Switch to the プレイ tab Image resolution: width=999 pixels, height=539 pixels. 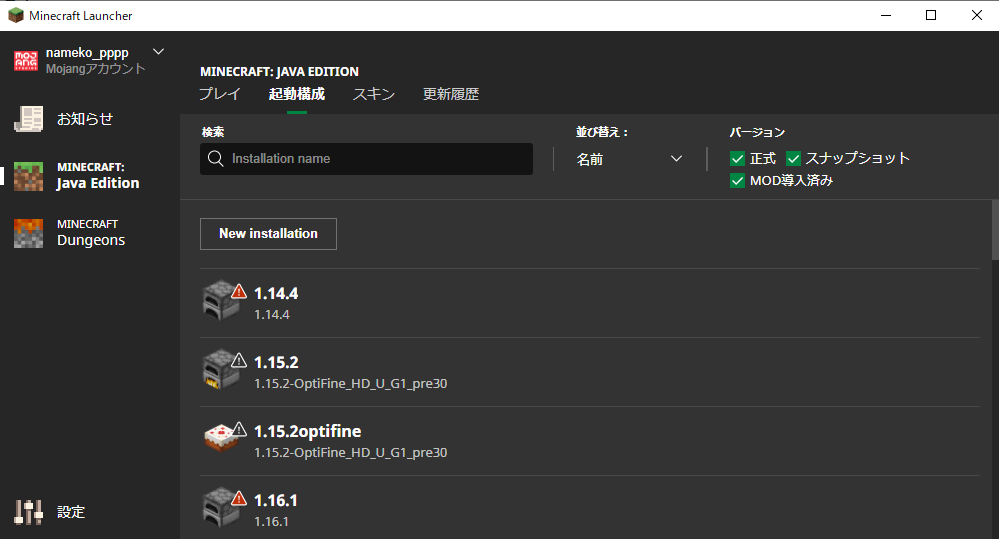[x=220, y=94]
